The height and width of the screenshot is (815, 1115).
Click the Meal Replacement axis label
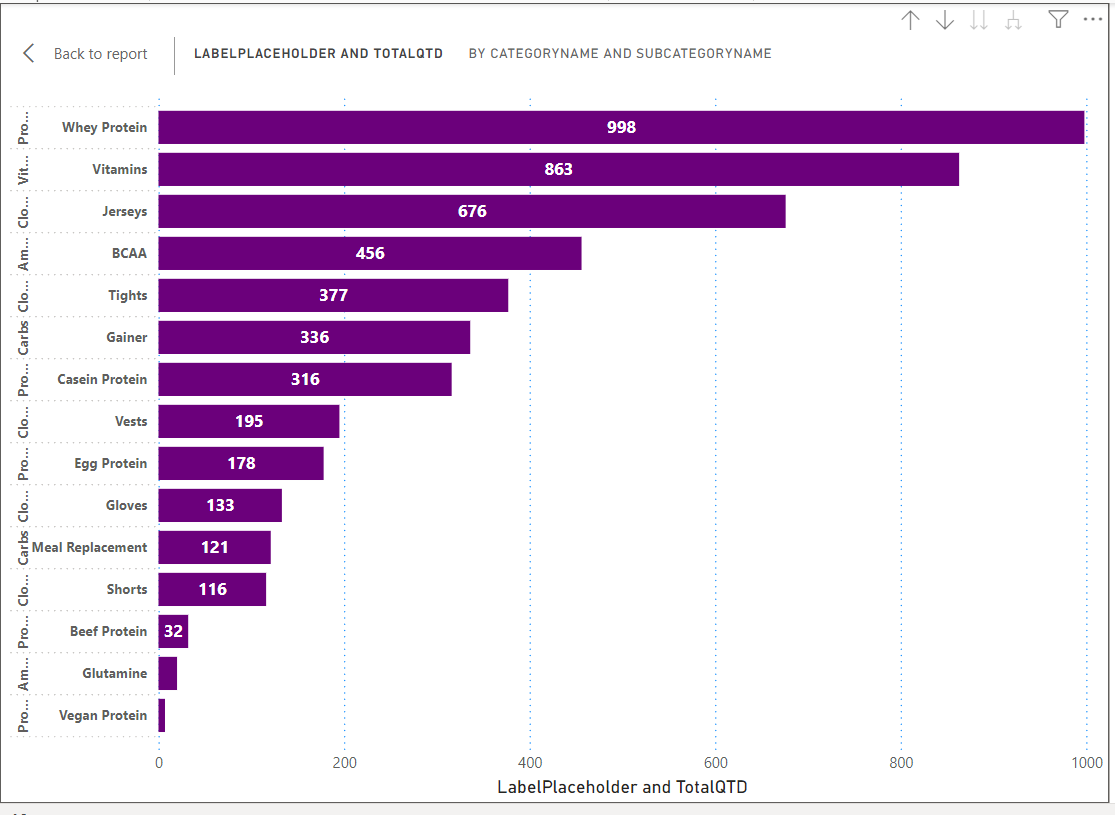(x=90, y=547)
